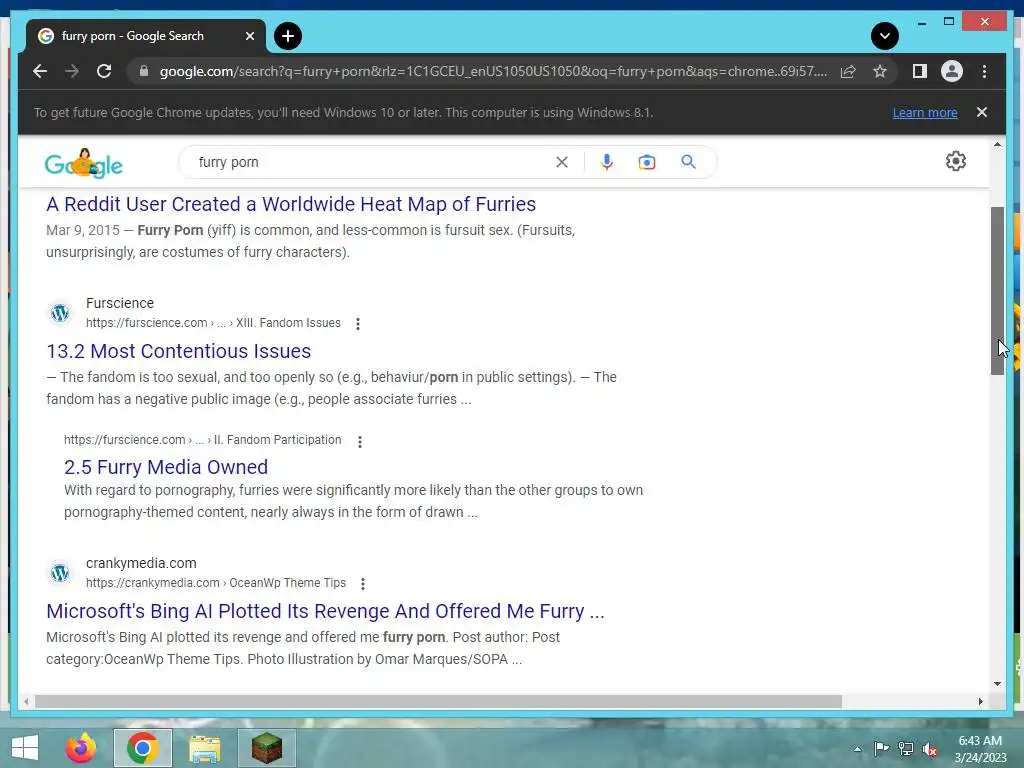Open the network tray icon
1024x768 pixels.
[x=906, y=749]
